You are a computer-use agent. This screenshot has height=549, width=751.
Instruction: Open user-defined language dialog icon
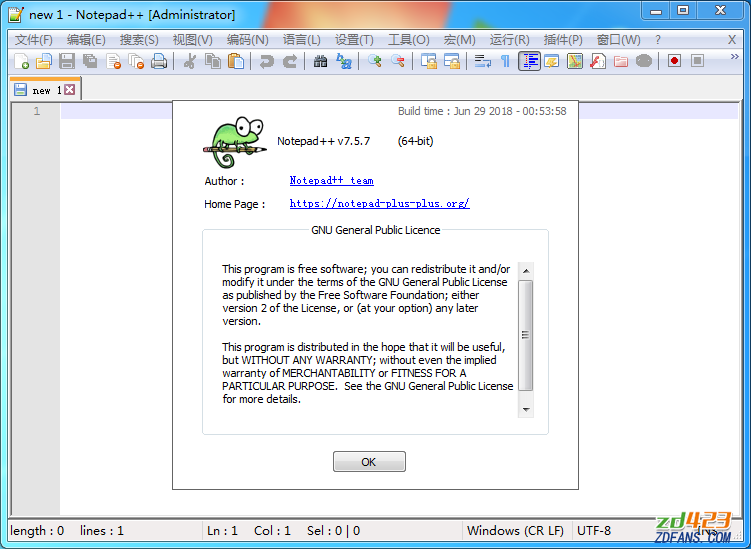552,61
